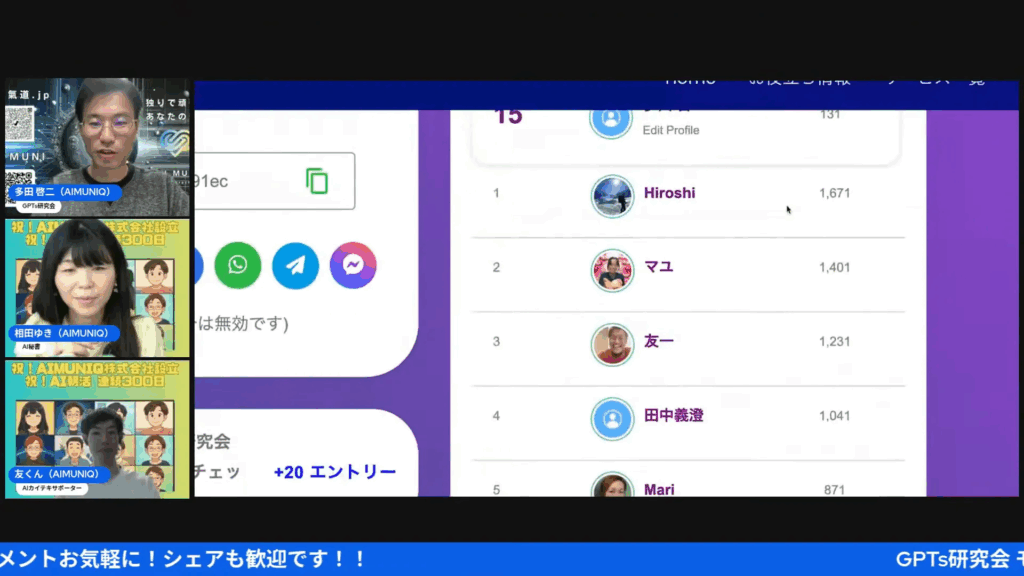Screen dimensions: 1024x576
Task: Open Hiroshi's profile avatar
Action: pos(612,196)
